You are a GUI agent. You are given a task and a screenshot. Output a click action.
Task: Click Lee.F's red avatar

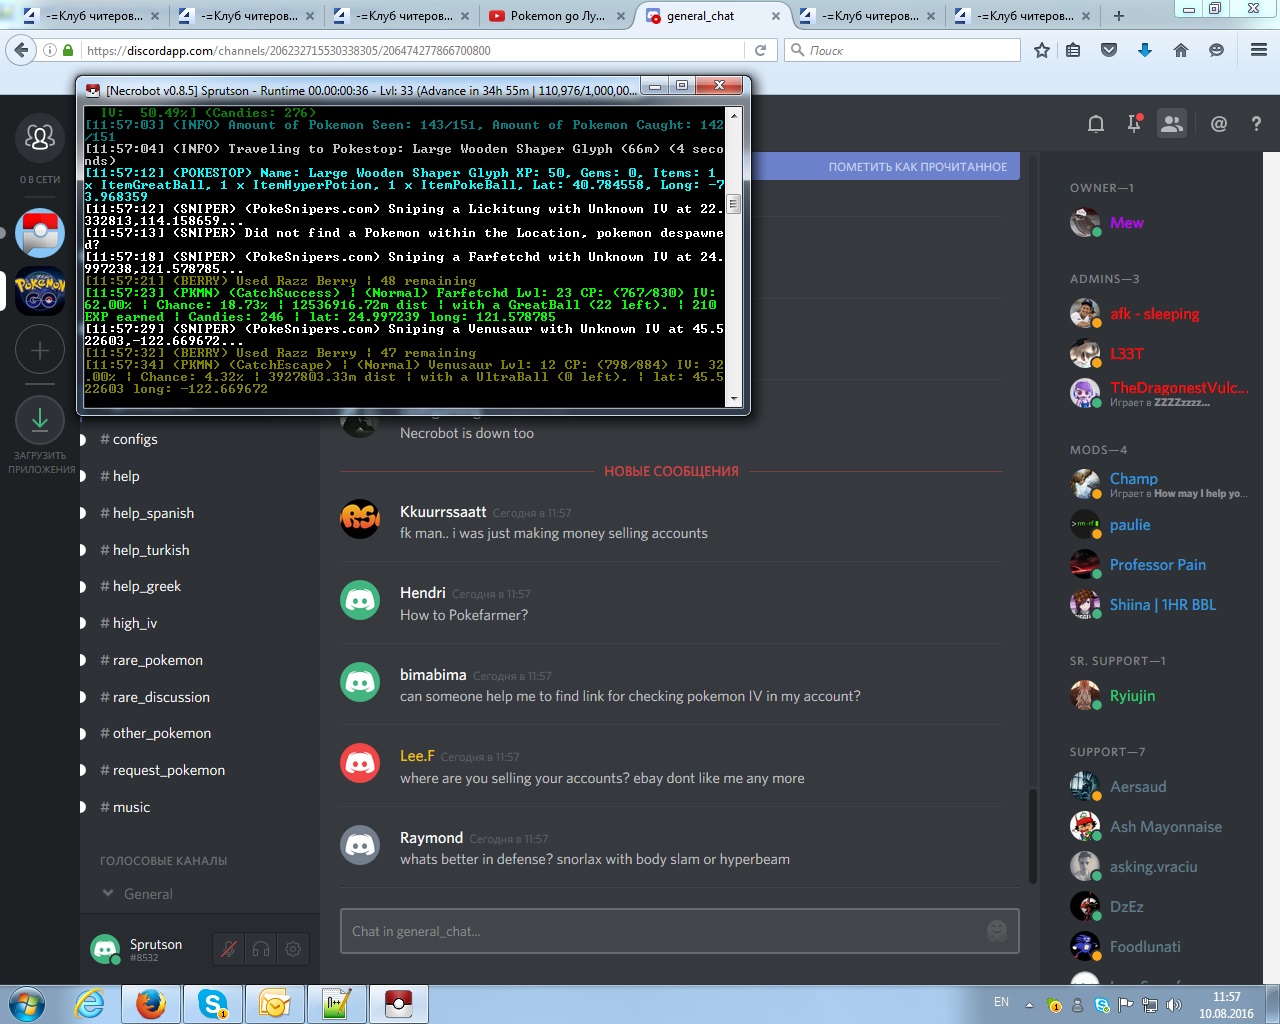(x=360, y=764)
